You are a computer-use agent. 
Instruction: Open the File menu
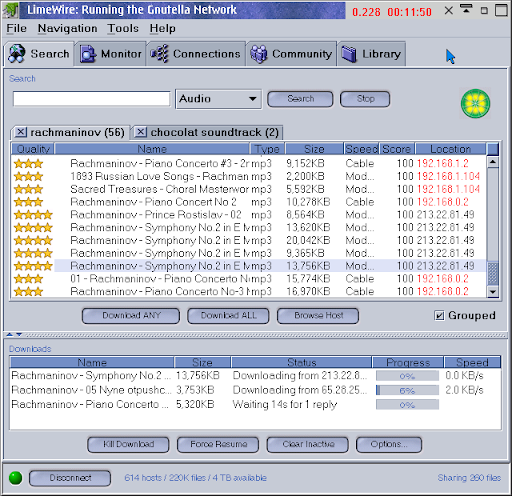pos(16,29)
